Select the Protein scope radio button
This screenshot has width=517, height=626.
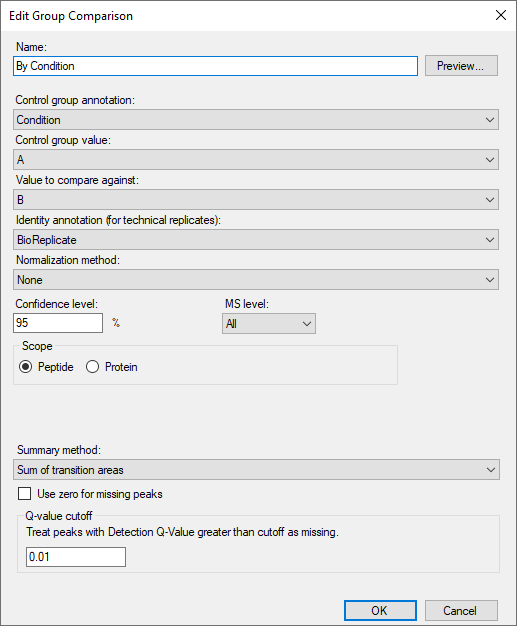(x=92, y=366)
